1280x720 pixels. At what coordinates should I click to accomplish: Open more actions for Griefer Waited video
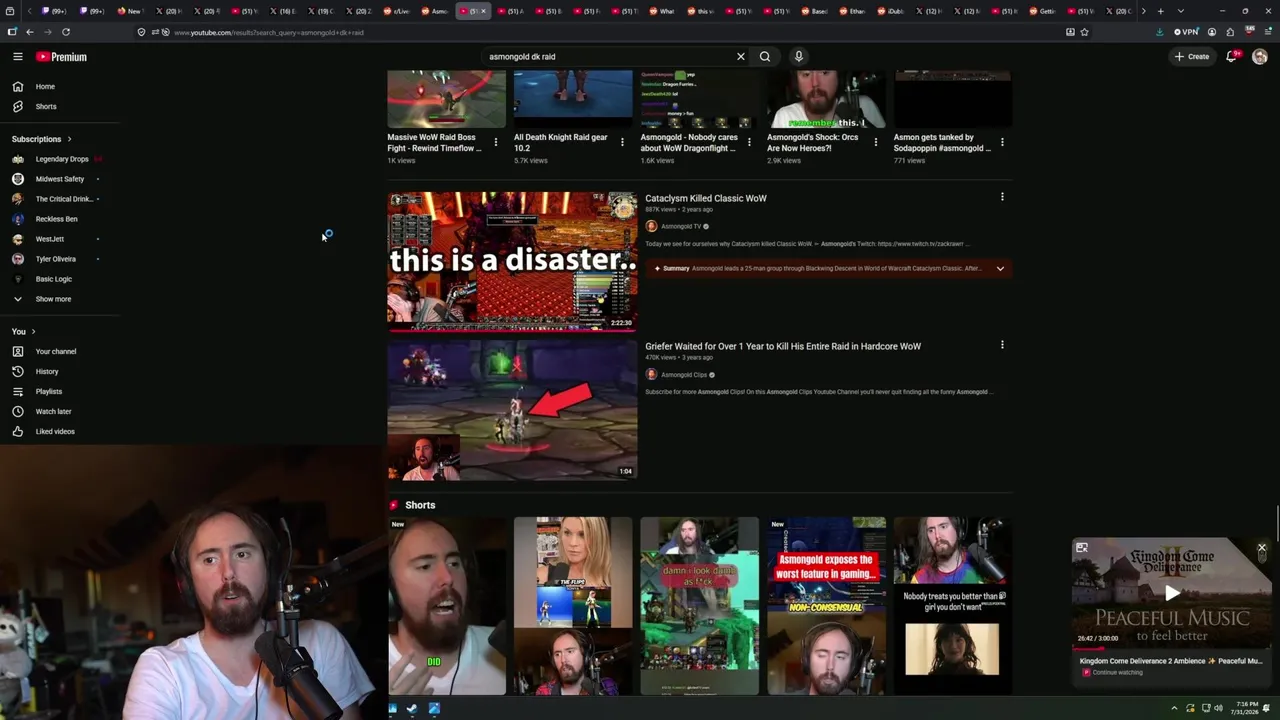coord(1002,345)
